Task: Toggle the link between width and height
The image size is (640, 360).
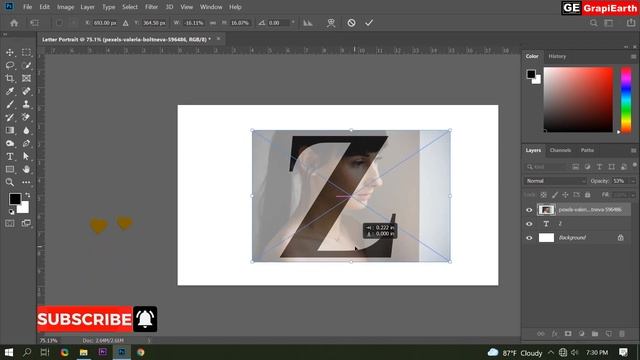Action: (213, 23)
